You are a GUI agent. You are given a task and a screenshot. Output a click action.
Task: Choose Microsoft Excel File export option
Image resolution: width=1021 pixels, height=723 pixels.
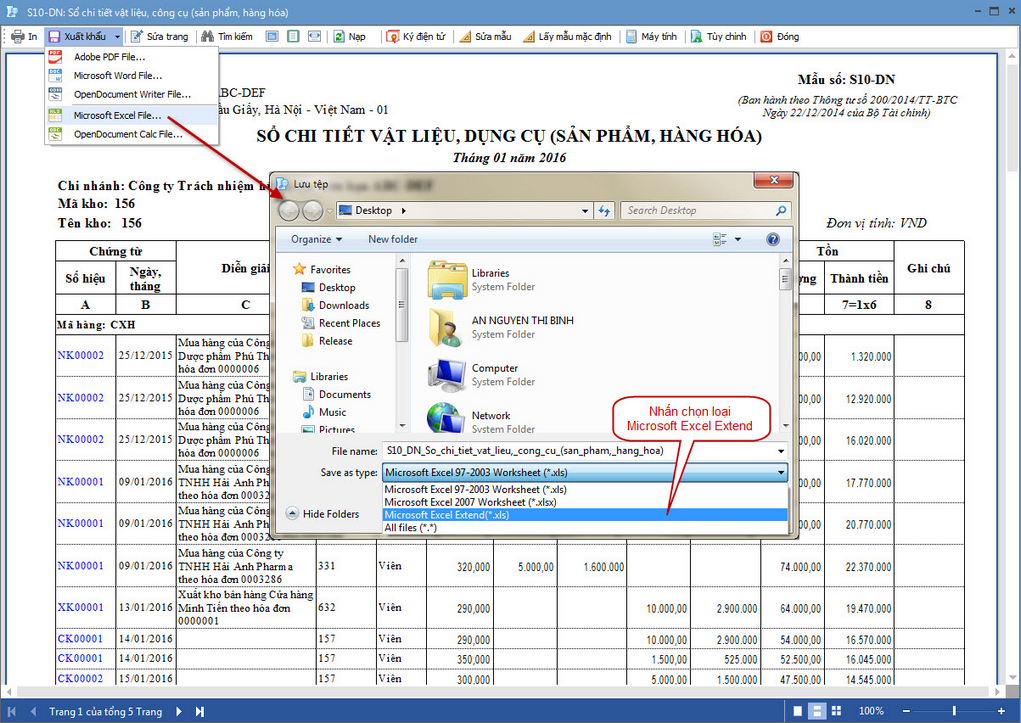click(x=132, y=115)
